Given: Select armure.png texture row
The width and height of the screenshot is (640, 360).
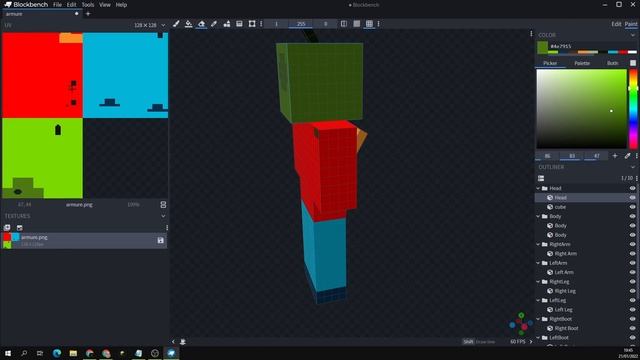Looking at the screenshot, I should point(84,241).
